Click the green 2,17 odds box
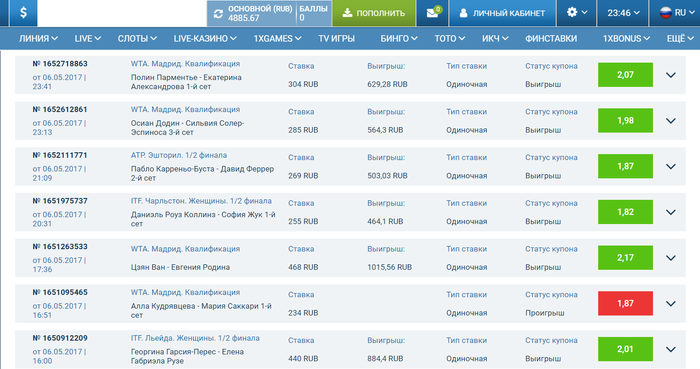The image size is (700, 369). [625, 258]
